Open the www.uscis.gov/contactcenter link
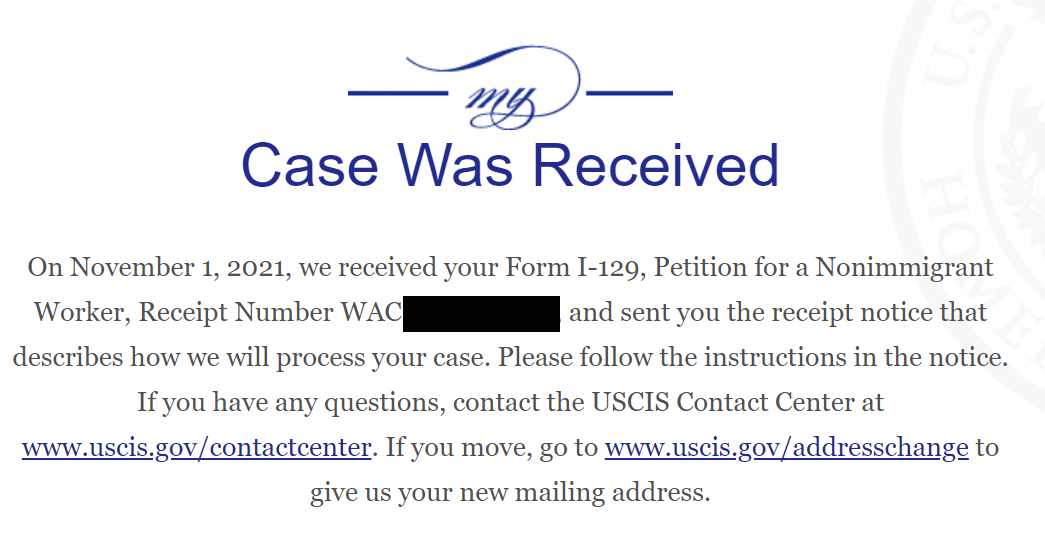The height and width of the screenshot is (539, 1045). [x=196, y=447]
